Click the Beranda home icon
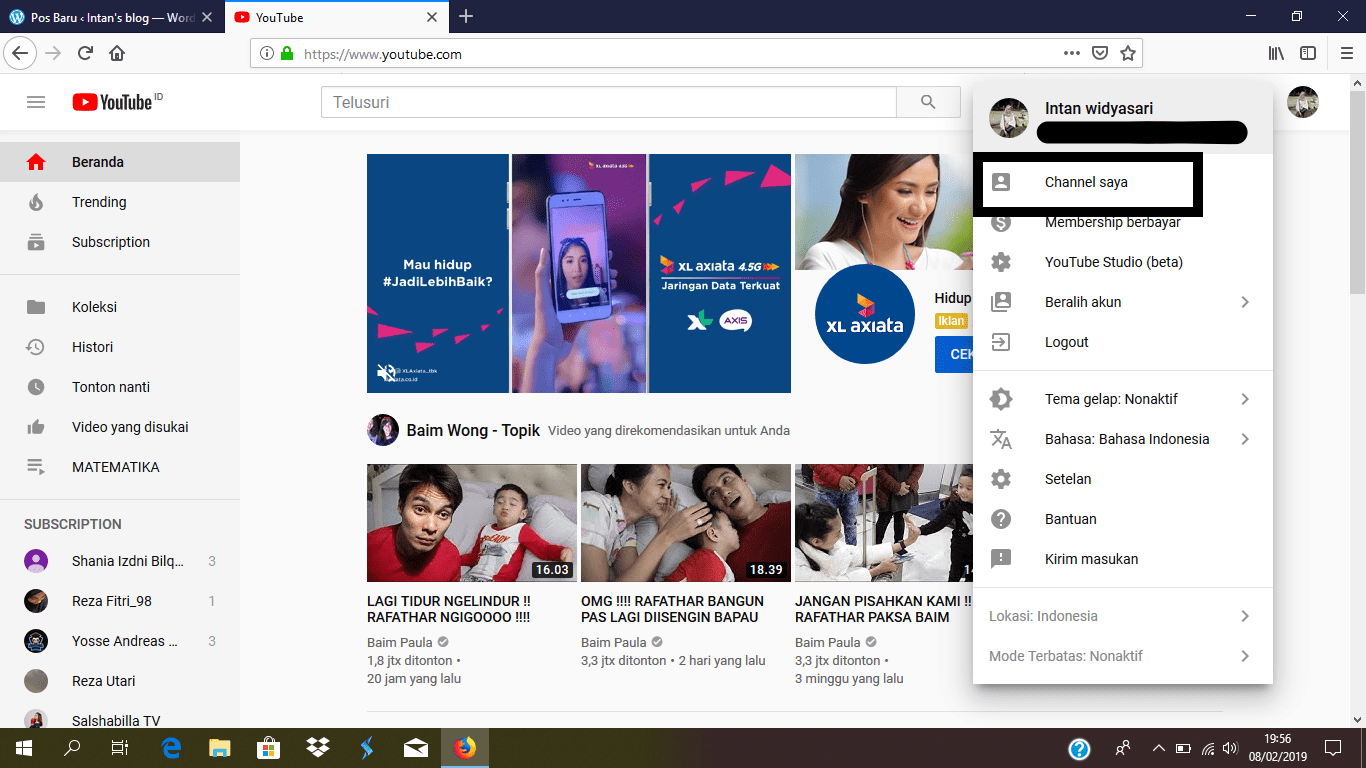 click(36, 162)
